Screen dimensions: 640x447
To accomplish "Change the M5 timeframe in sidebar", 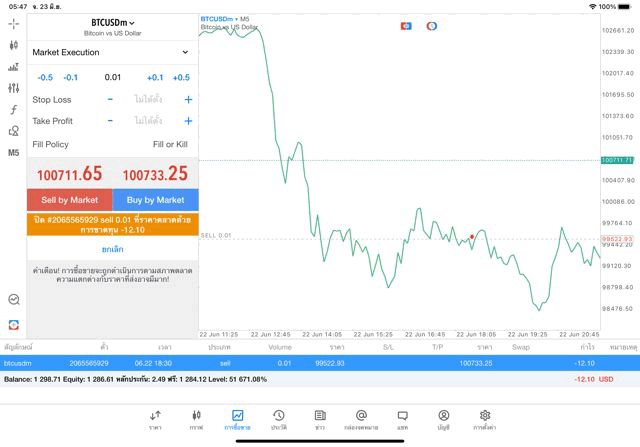I will pos(14,153).
